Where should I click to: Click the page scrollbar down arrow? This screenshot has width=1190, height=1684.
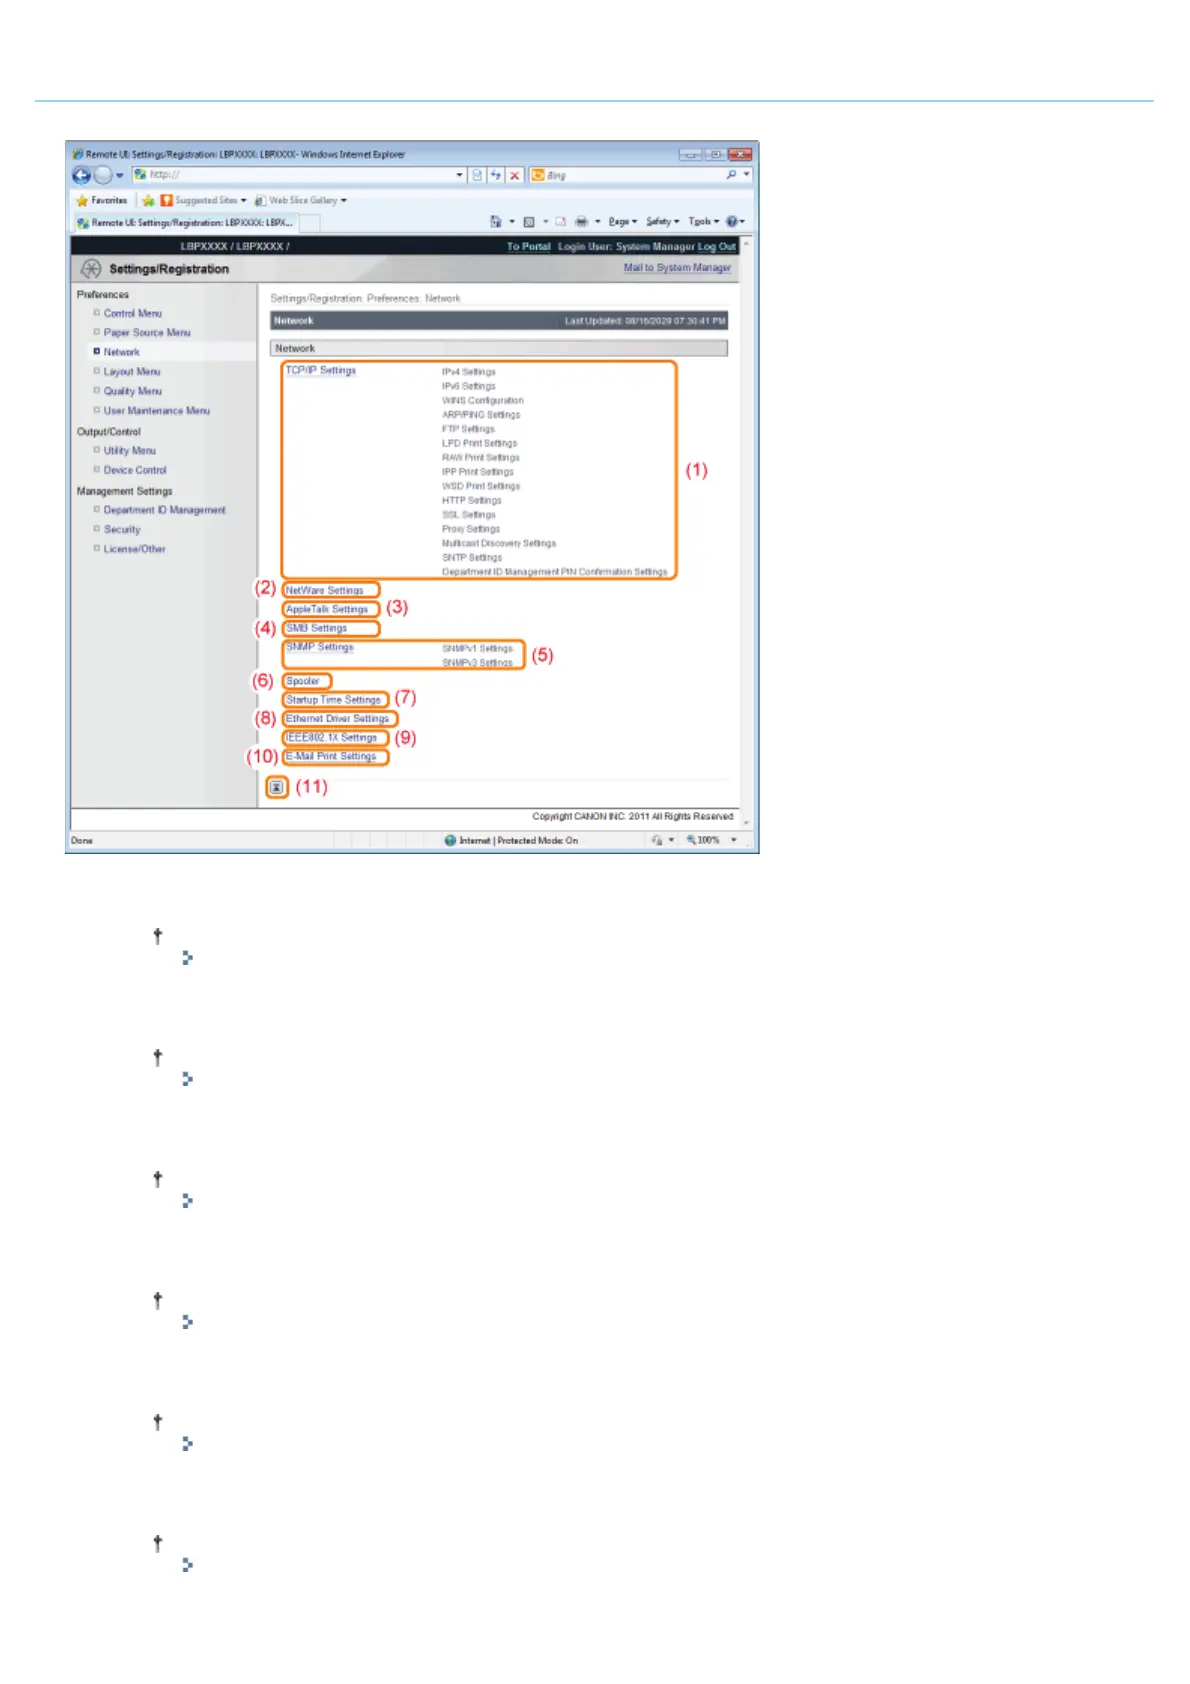click(x=746, y=822)
